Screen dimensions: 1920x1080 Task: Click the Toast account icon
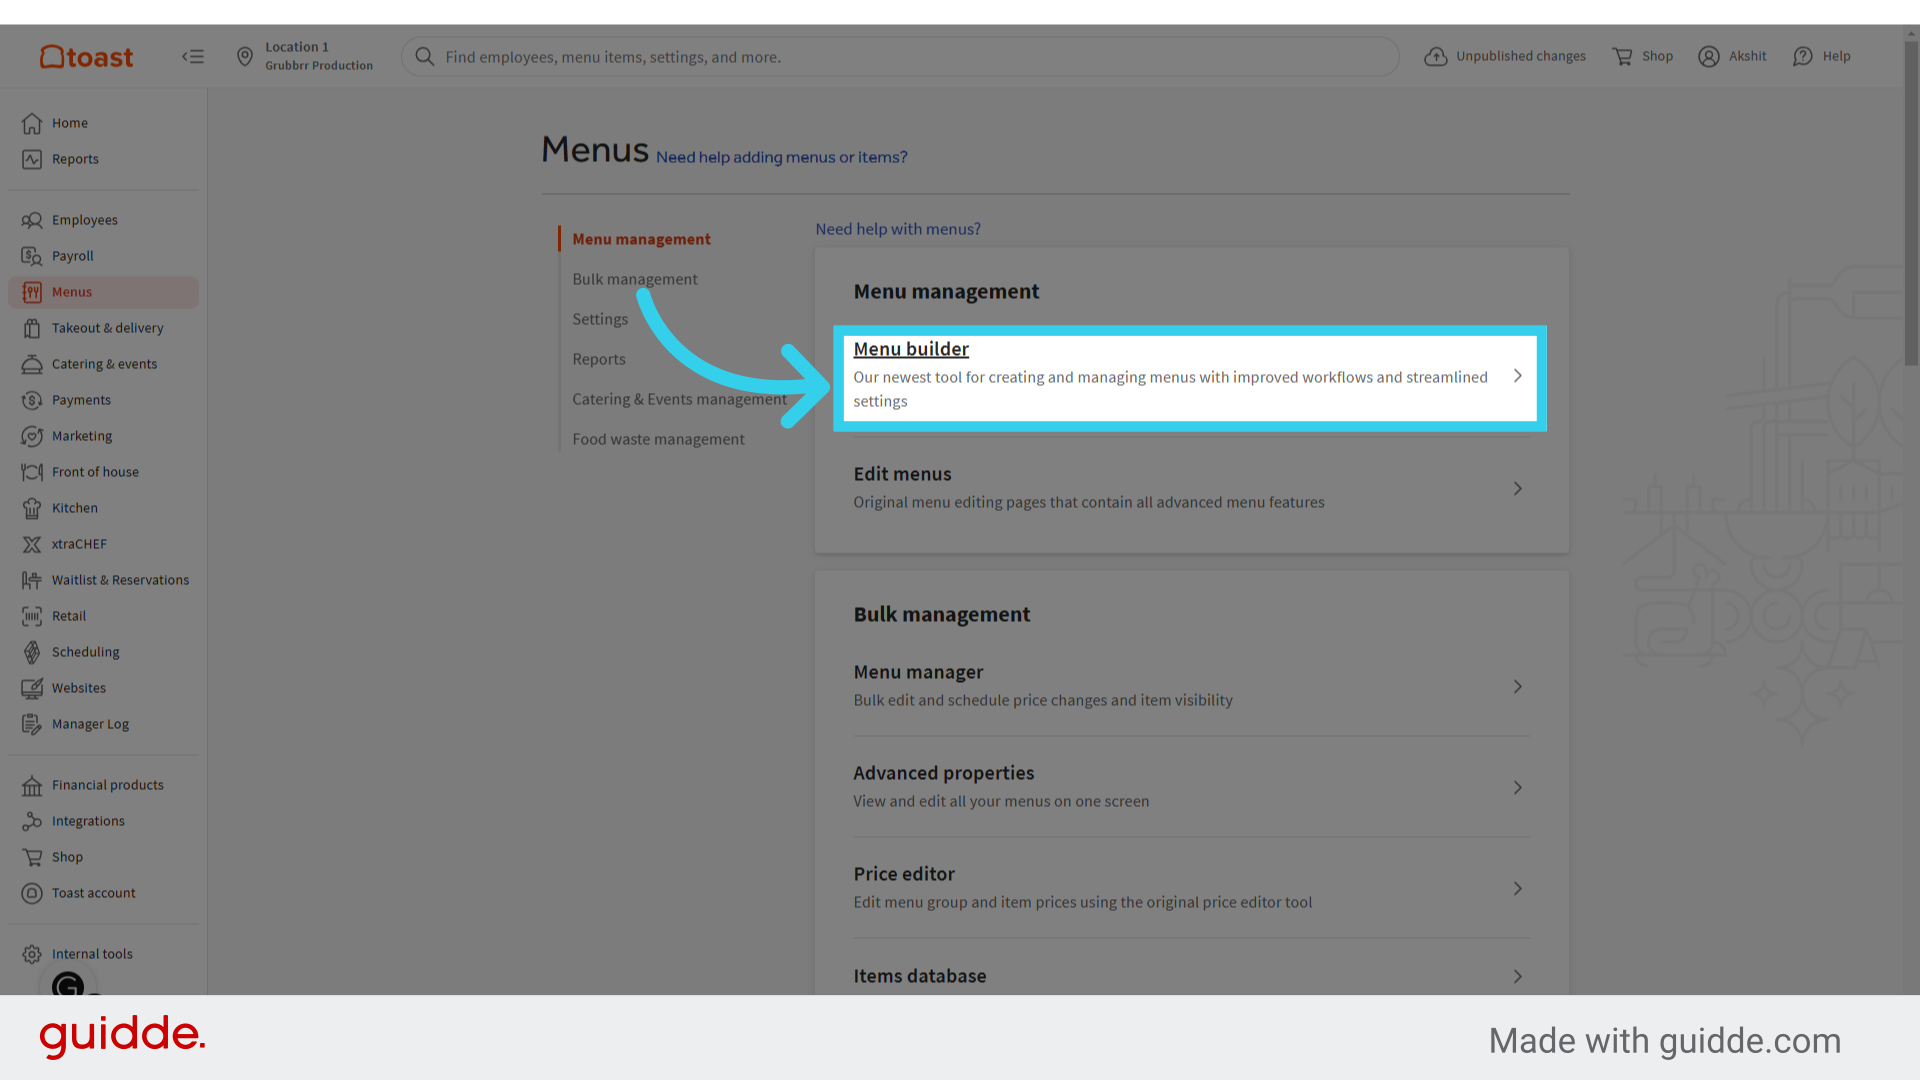click(32, 893)
